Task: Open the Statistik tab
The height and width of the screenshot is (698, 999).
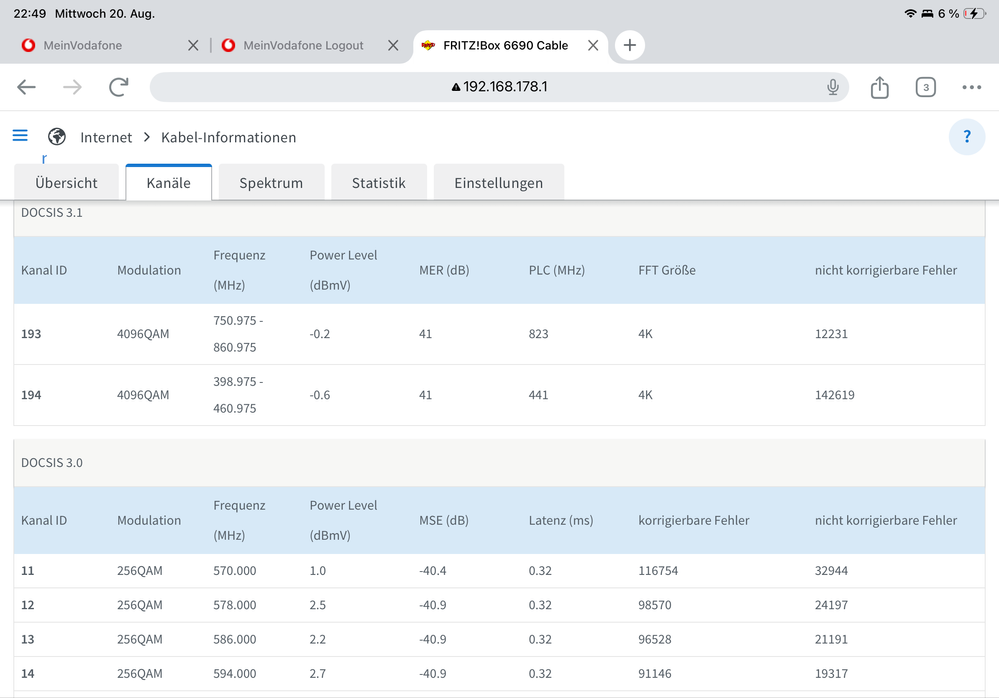Action: coord(378,183)
